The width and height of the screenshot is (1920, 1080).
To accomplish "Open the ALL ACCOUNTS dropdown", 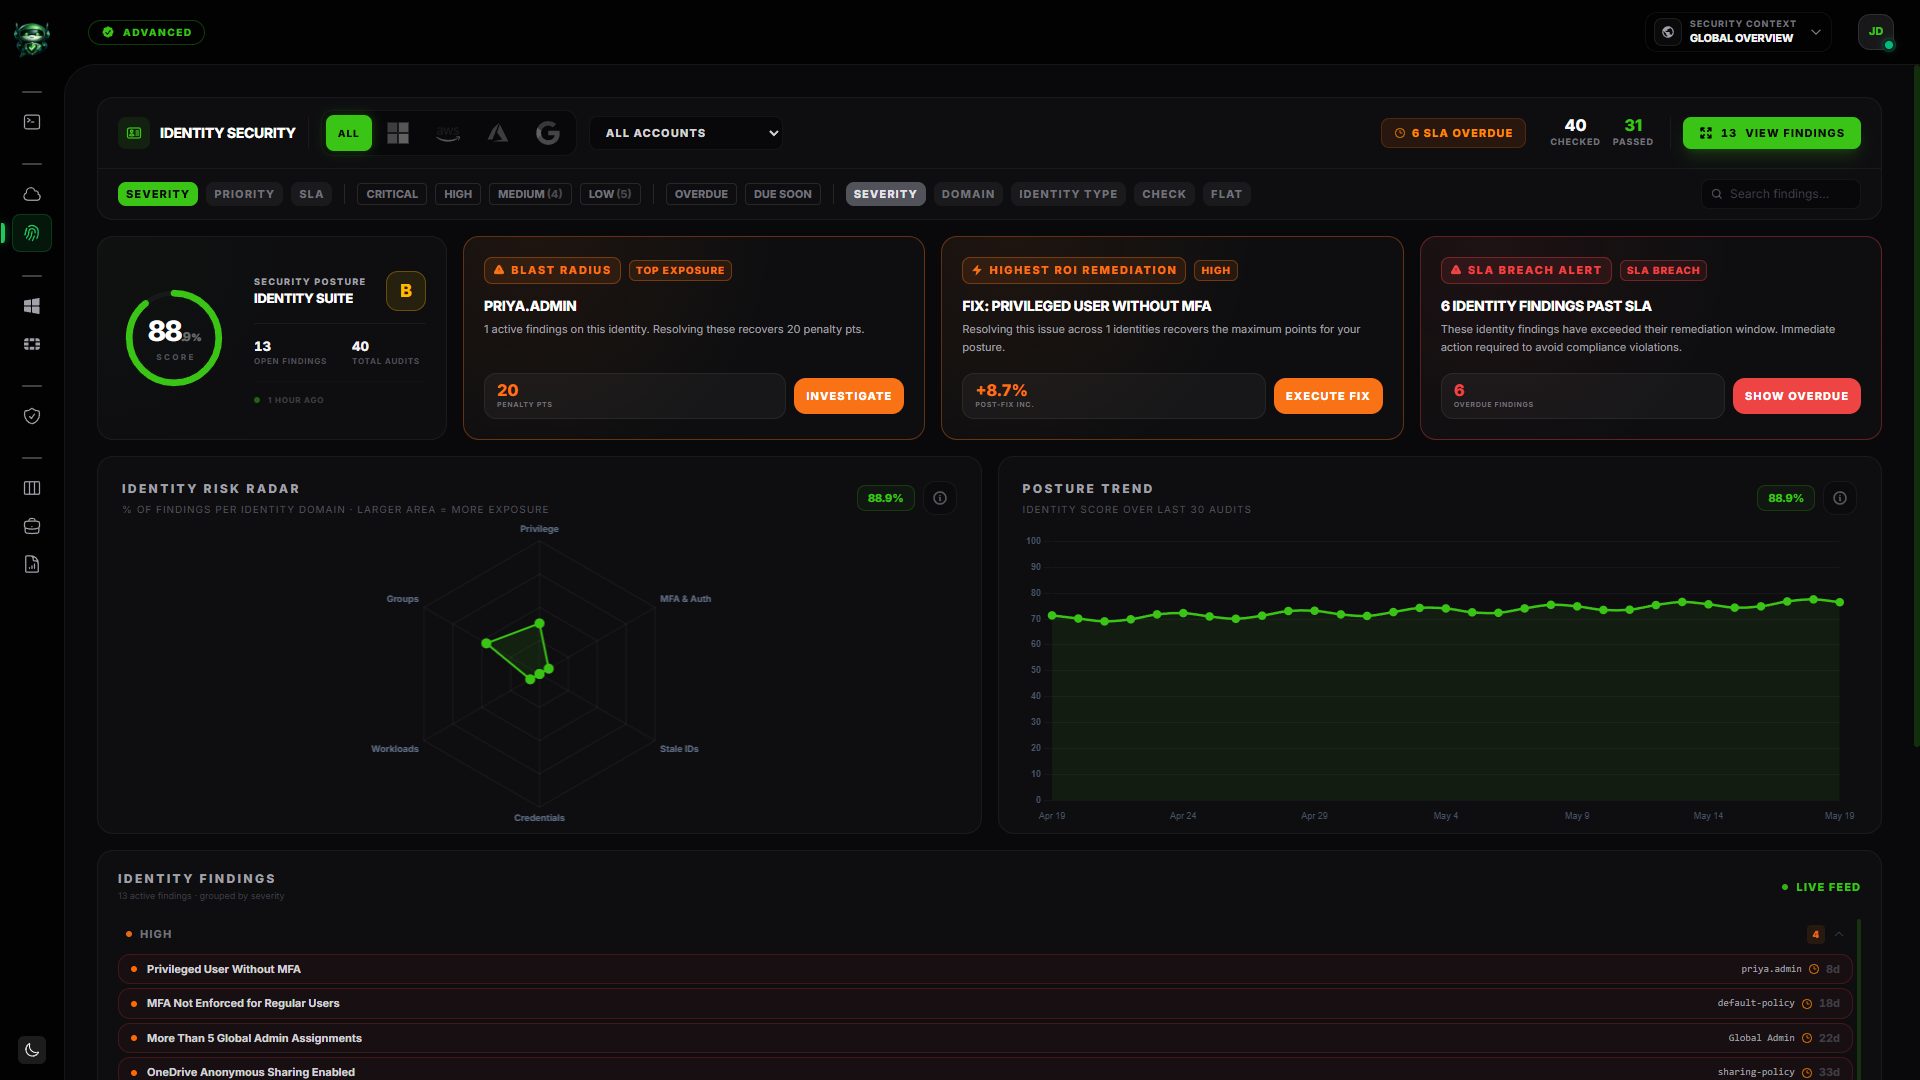I will click(686, 133).
